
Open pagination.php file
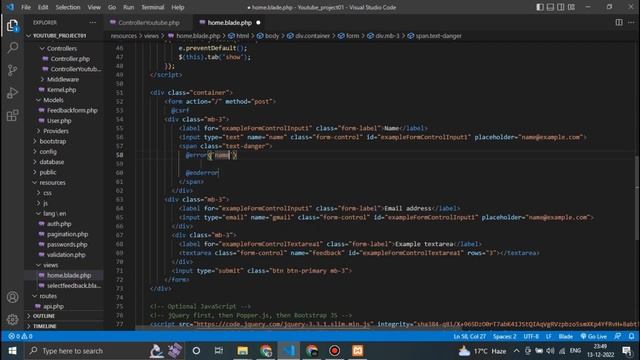[67, 234]
